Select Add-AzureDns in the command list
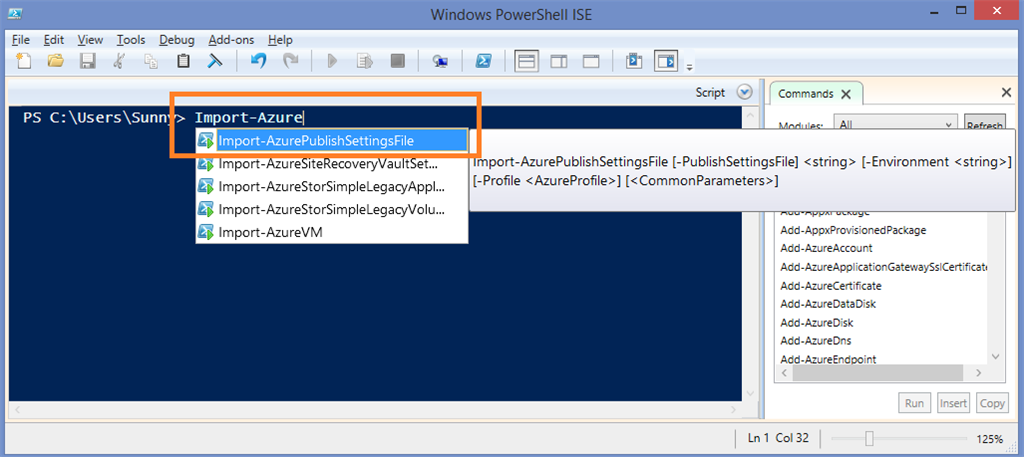This screenshot has width=1024, height=457. click(816, 340)
